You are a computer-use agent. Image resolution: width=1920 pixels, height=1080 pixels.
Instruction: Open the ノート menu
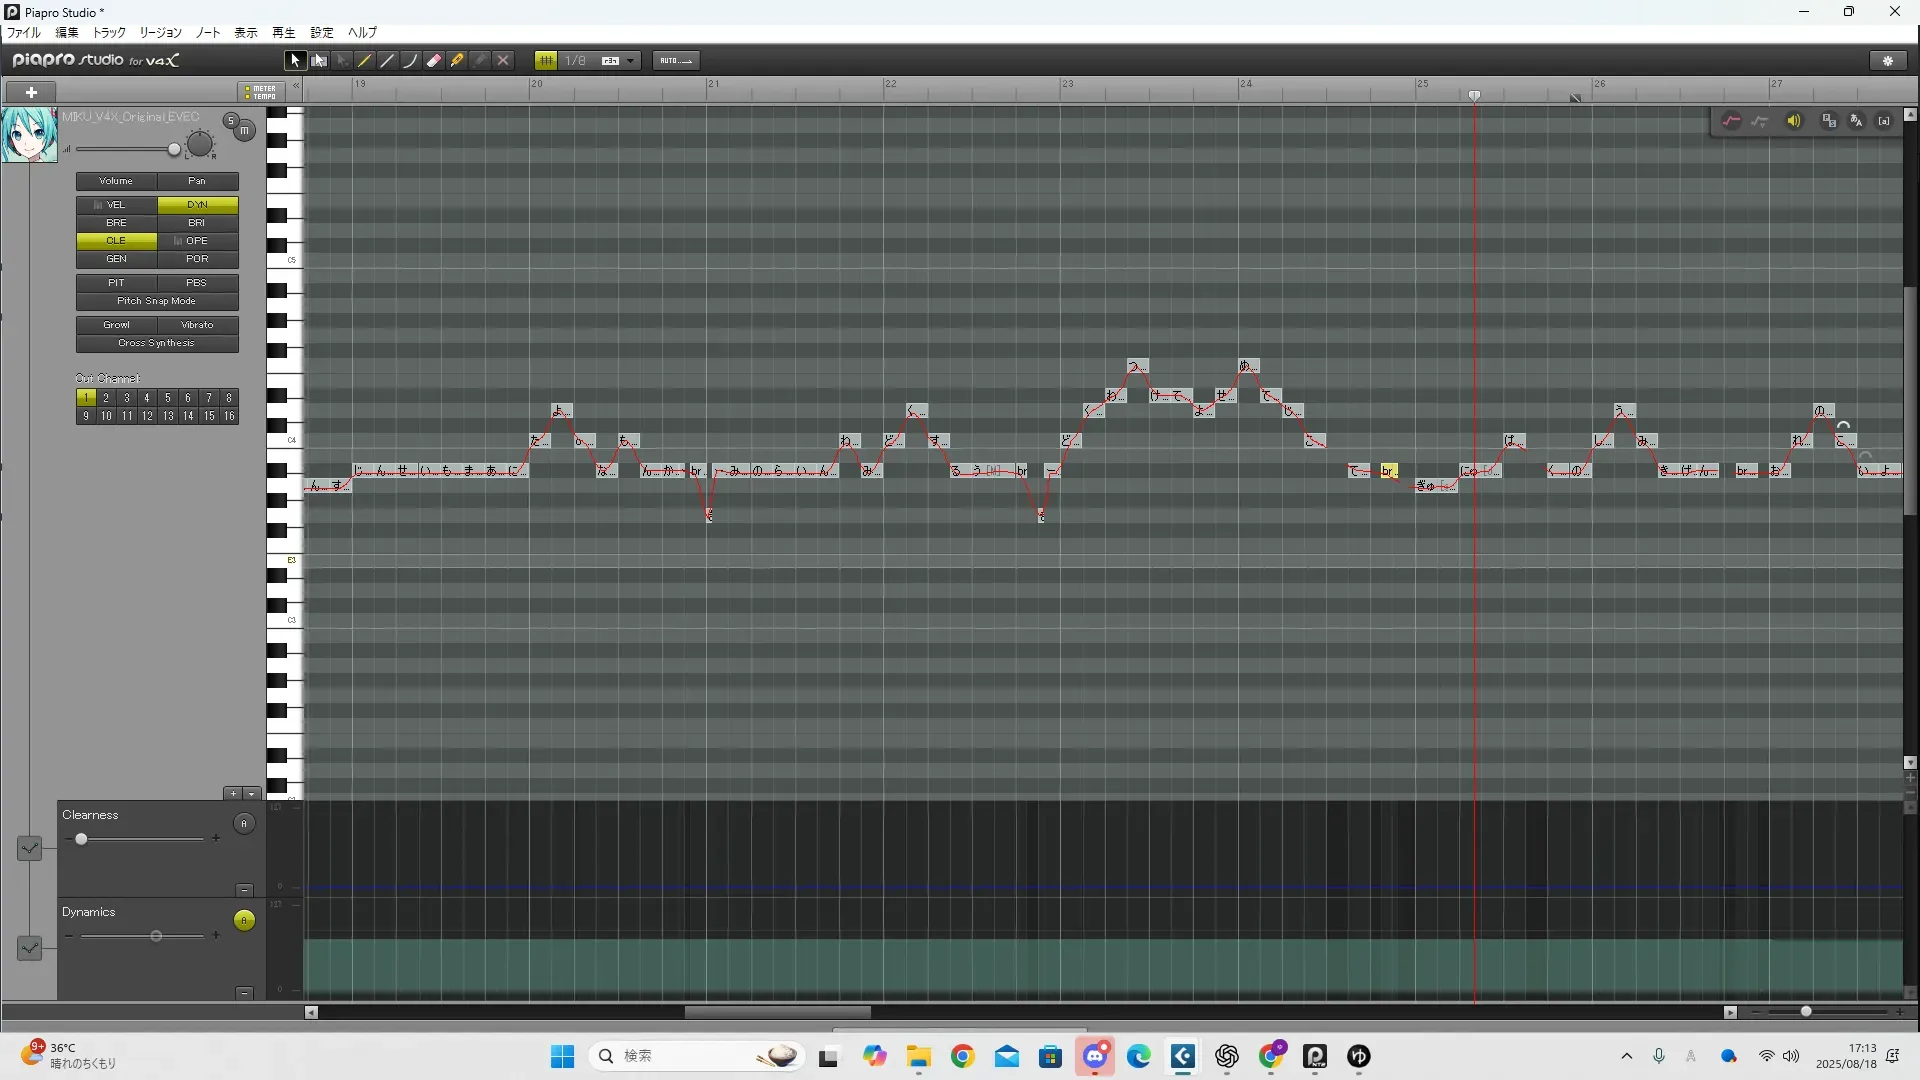coord(208,33)
